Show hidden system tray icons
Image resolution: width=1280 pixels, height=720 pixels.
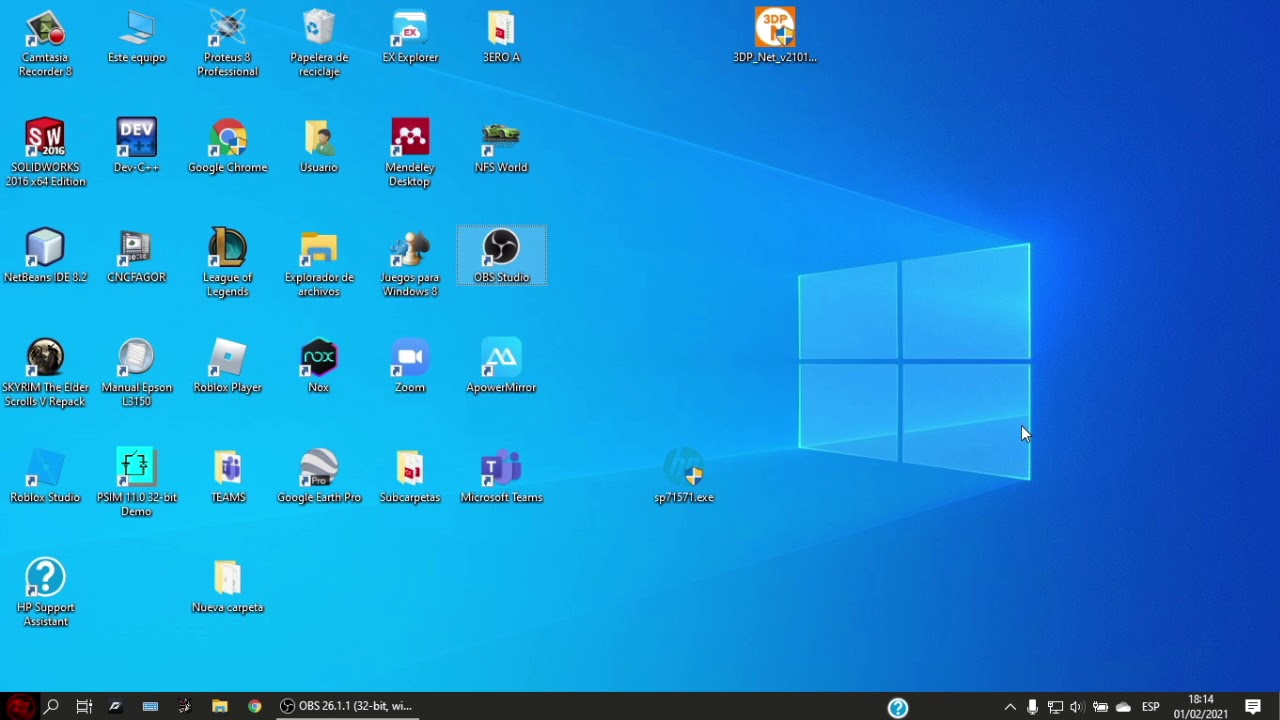[1010, 707]
